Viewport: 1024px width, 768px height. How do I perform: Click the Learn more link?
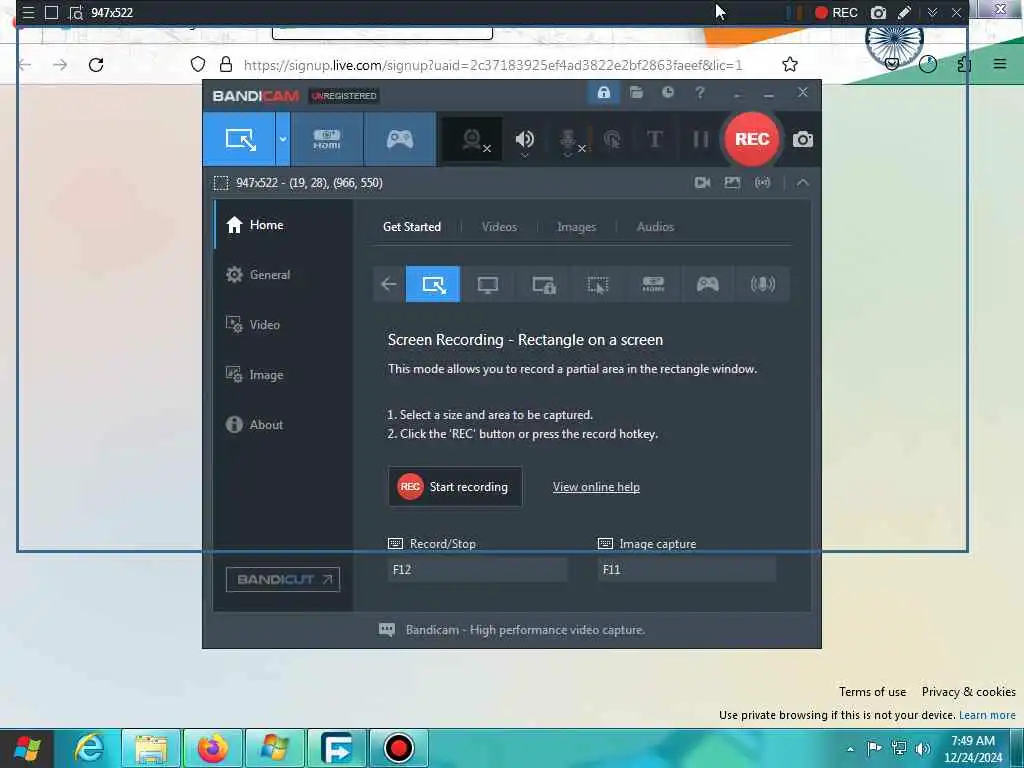click(x=987, y=715)
